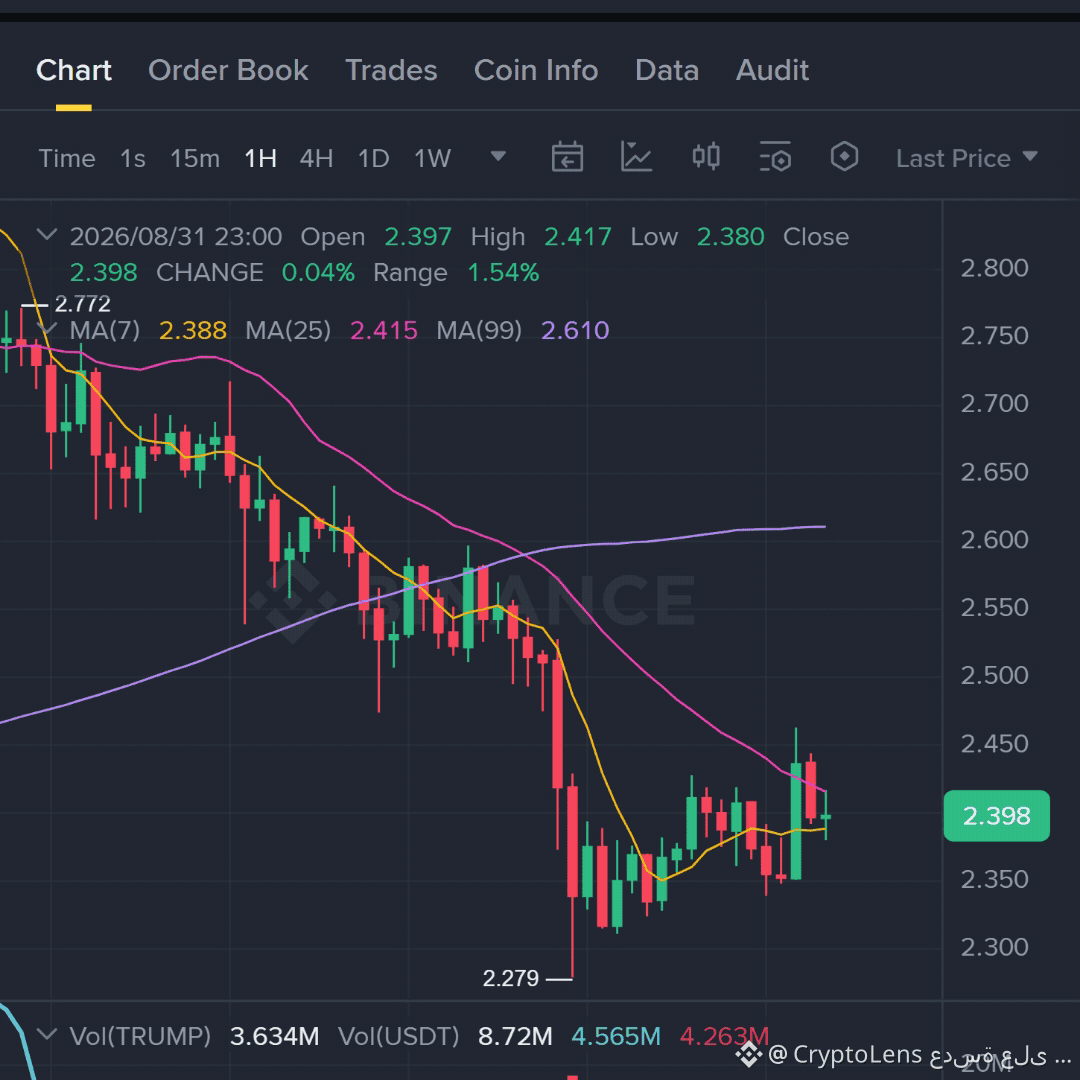The image size is (1080, 1080).
Task: Change the candlestick chart style icon
Action: [x=706, y=156]
